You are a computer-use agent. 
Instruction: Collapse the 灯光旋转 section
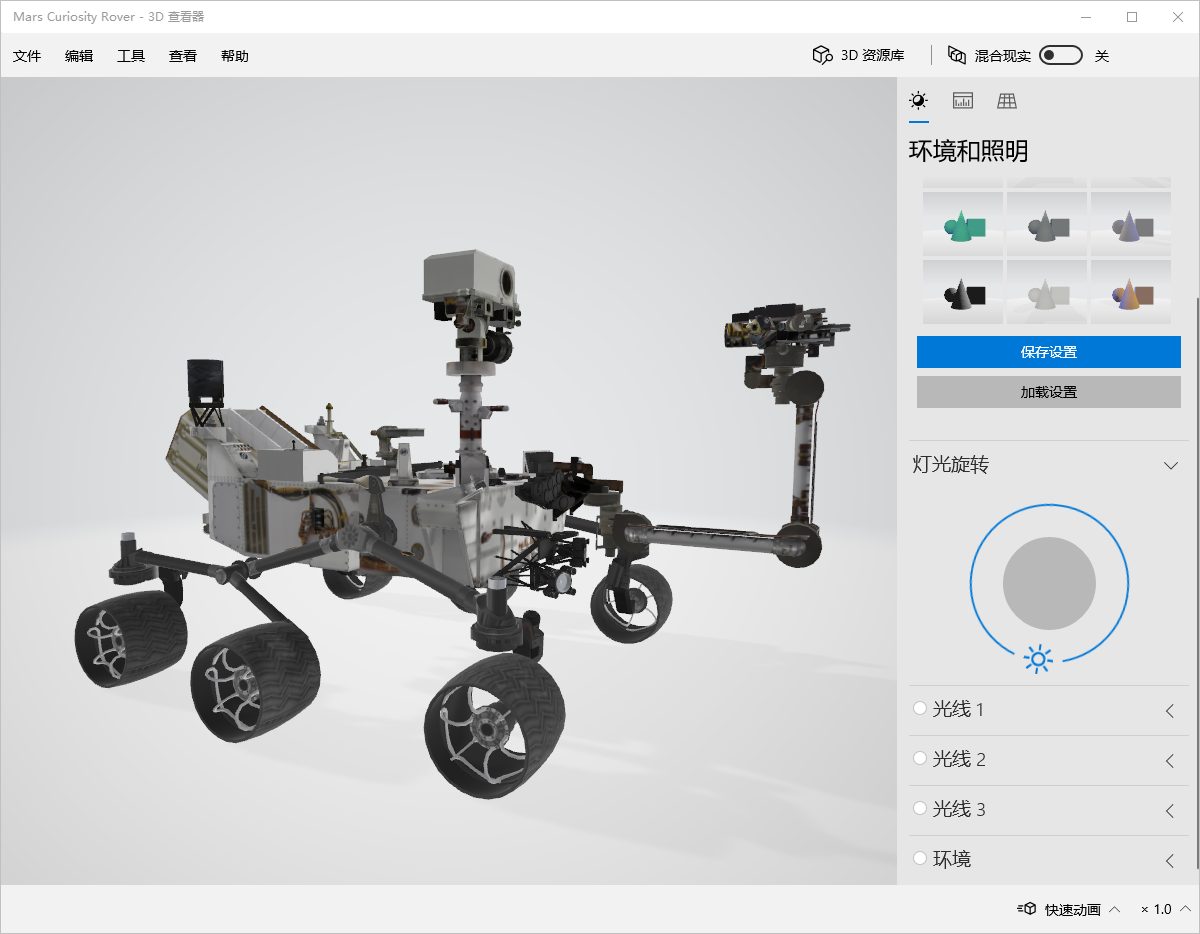[1171, 466]
